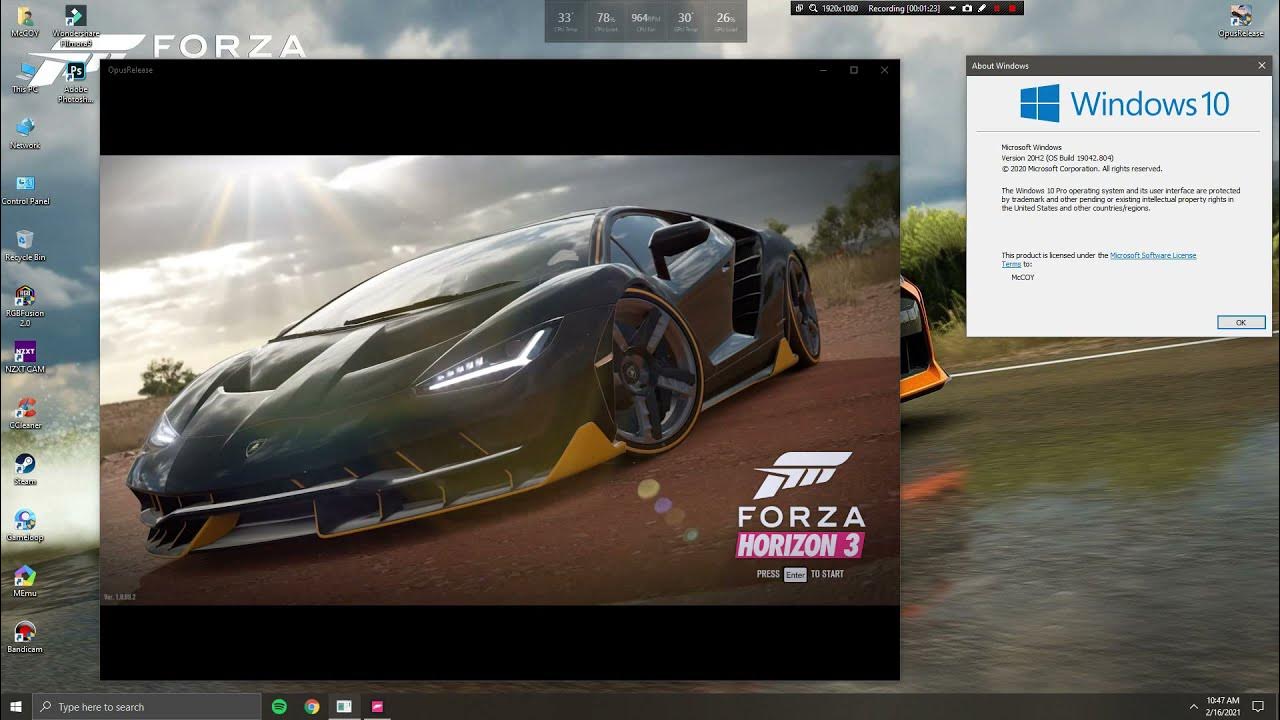Click the 1920x1080 resolution text in Bandicam bar

click(840, 8)
